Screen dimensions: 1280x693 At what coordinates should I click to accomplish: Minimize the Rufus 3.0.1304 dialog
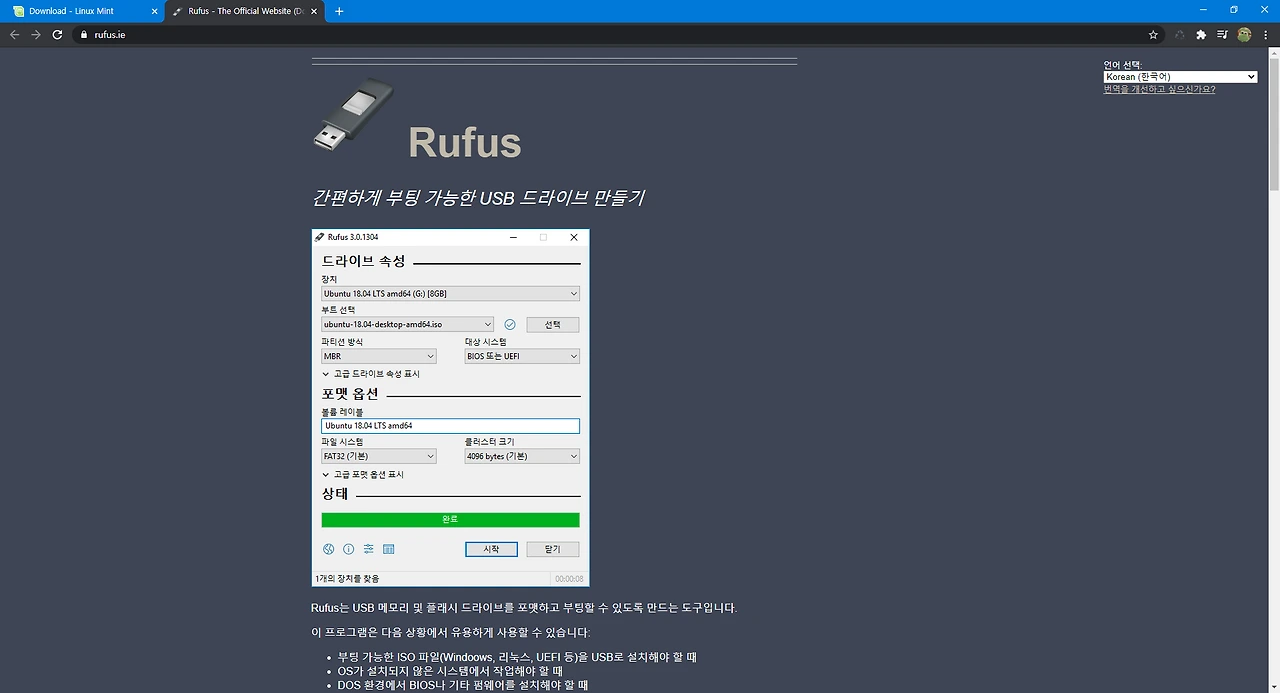click(x=513, y=237)
